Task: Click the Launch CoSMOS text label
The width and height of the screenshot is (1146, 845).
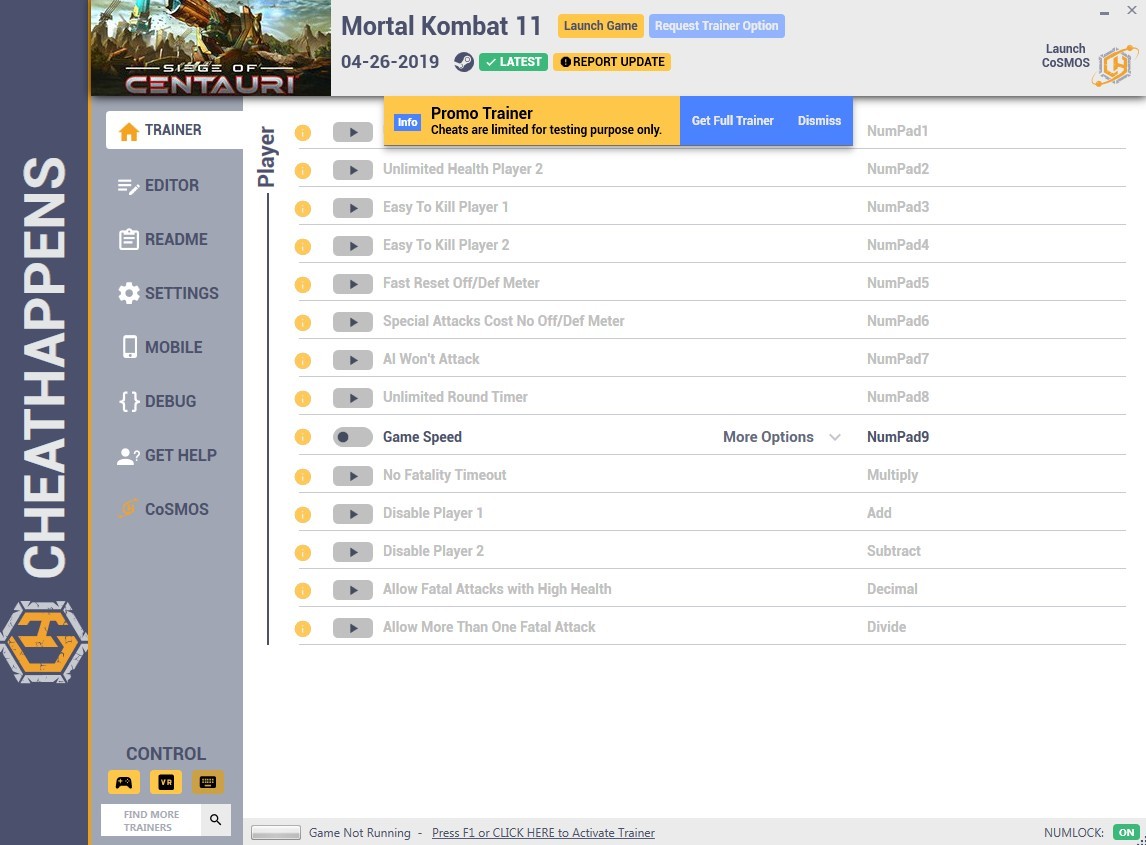Action: click(x=1066, y=56)
